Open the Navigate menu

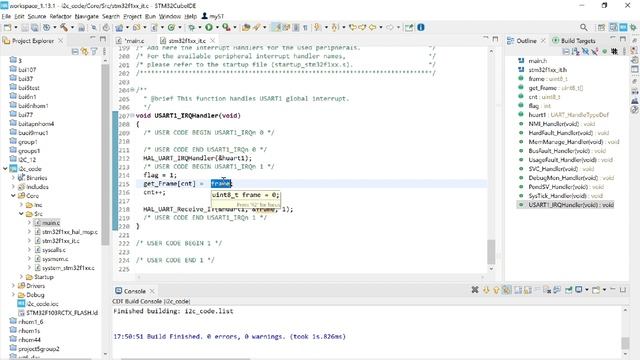87,16
